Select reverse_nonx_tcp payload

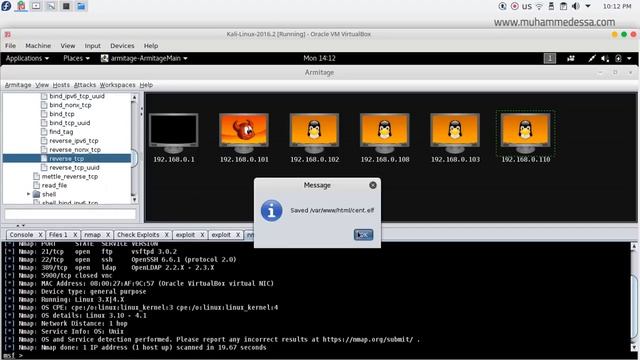click(x=75, y=150)
